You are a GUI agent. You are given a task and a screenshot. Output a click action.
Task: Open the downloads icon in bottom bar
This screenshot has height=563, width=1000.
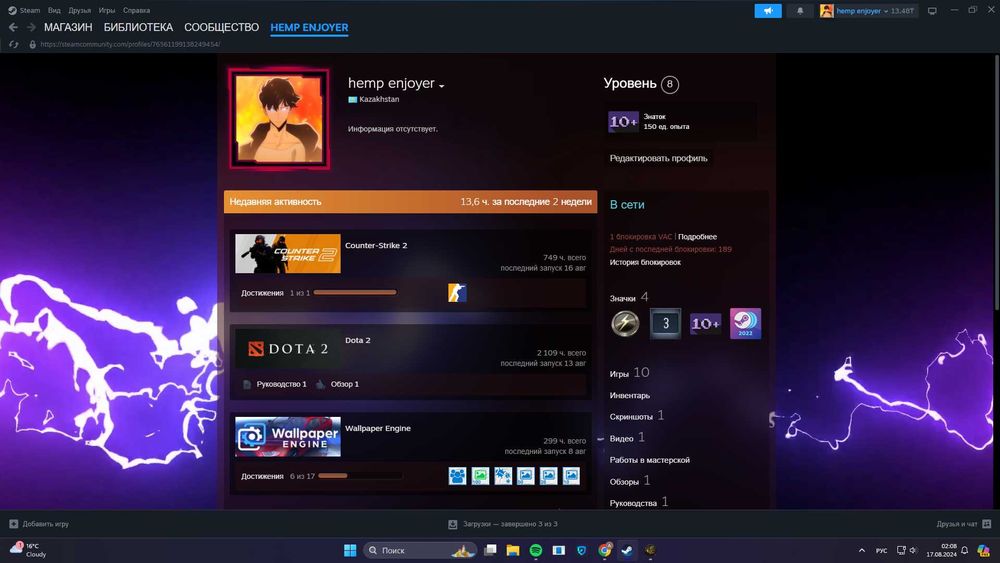(453, 524)
